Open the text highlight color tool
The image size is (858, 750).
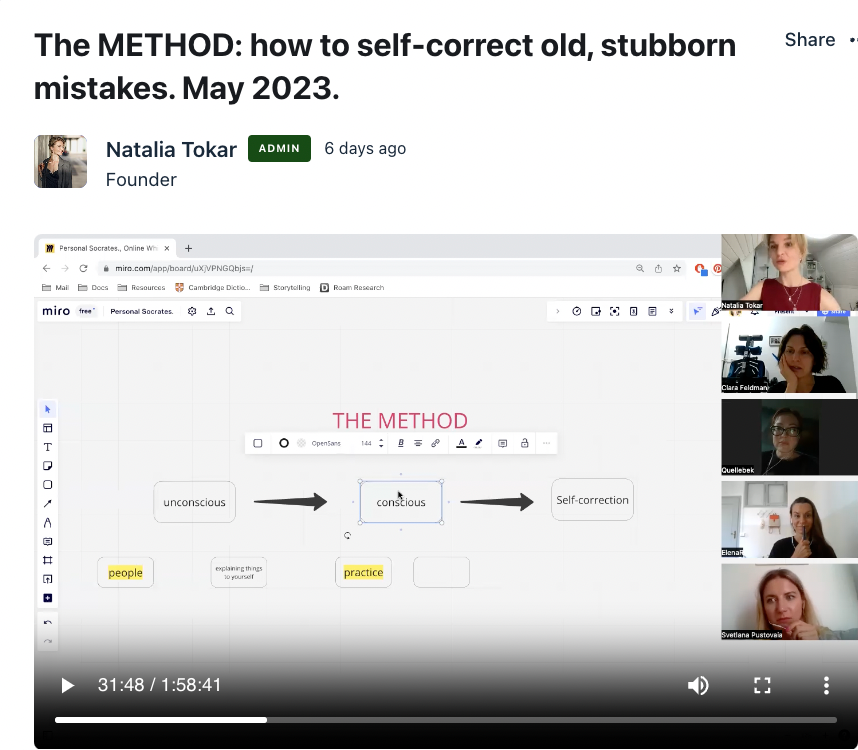pos(479,443)
